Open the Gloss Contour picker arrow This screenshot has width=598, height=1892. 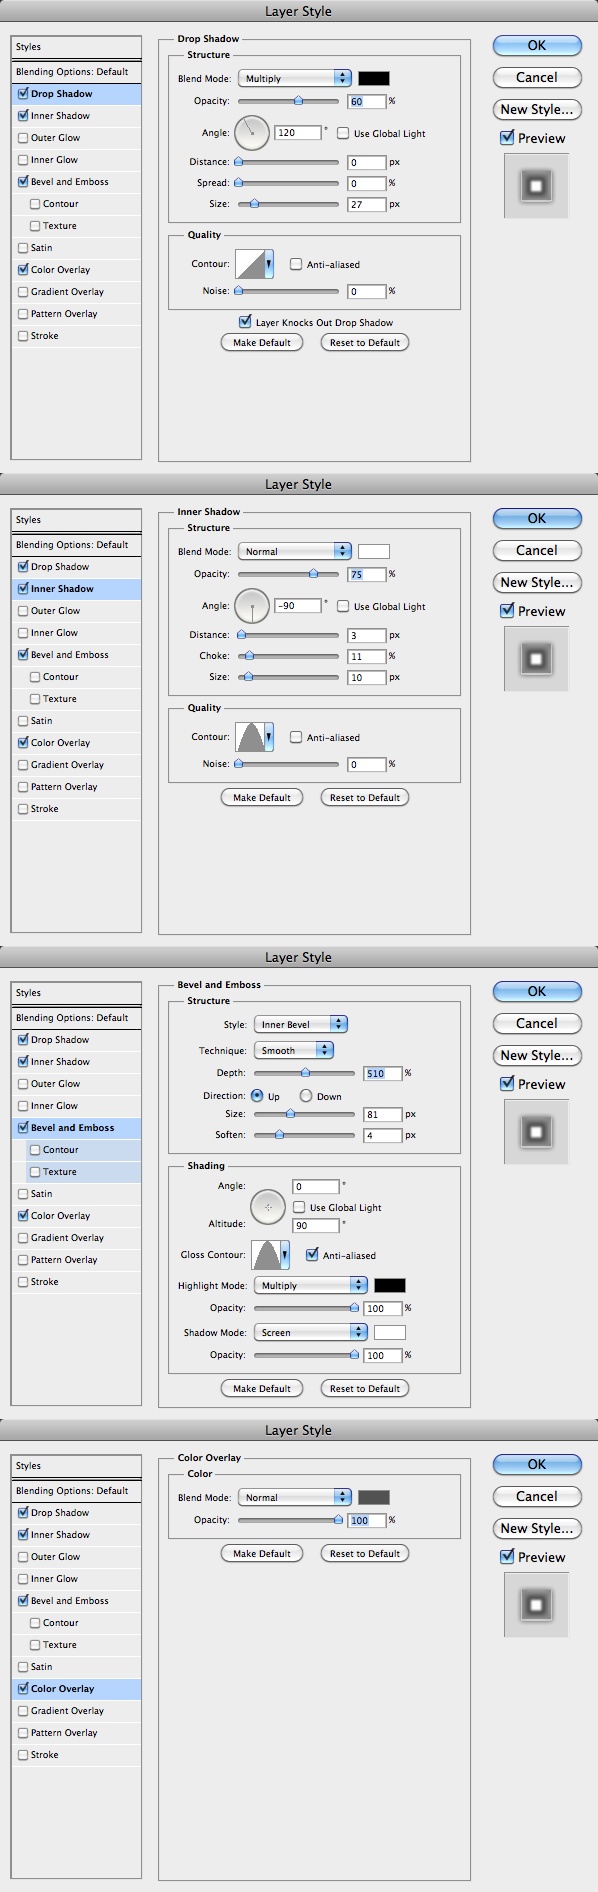click(x=285, y=1254)
